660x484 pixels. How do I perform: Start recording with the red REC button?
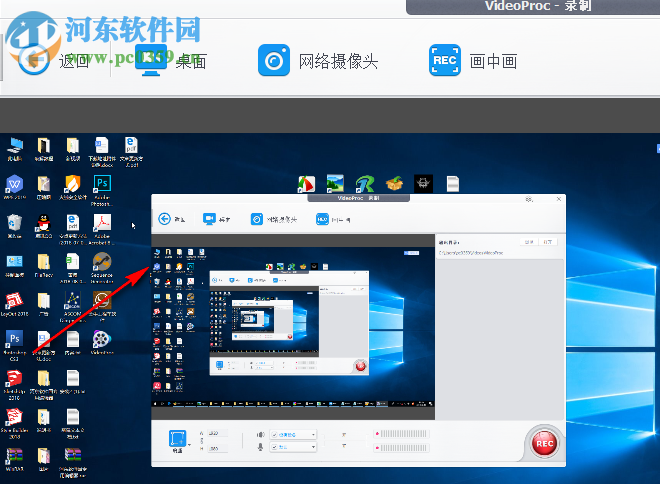(544, 443)
